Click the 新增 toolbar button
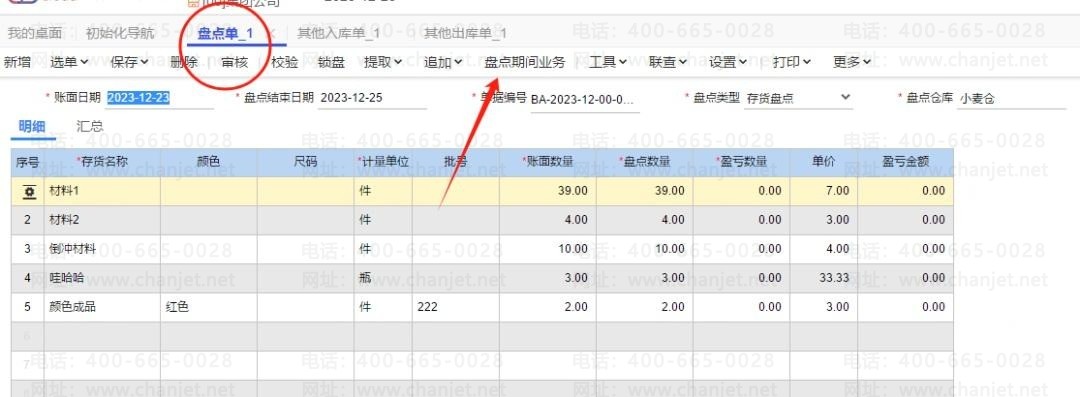 point(17,62)
